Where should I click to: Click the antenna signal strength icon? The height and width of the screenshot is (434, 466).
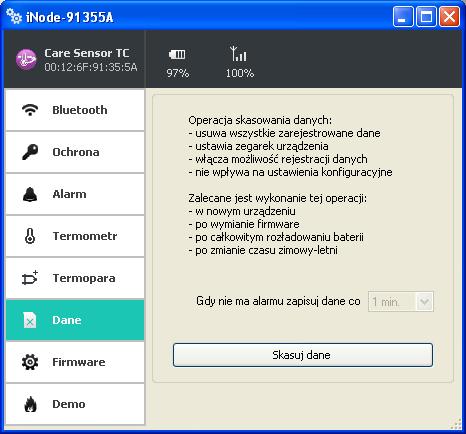(x=238, y=54)
